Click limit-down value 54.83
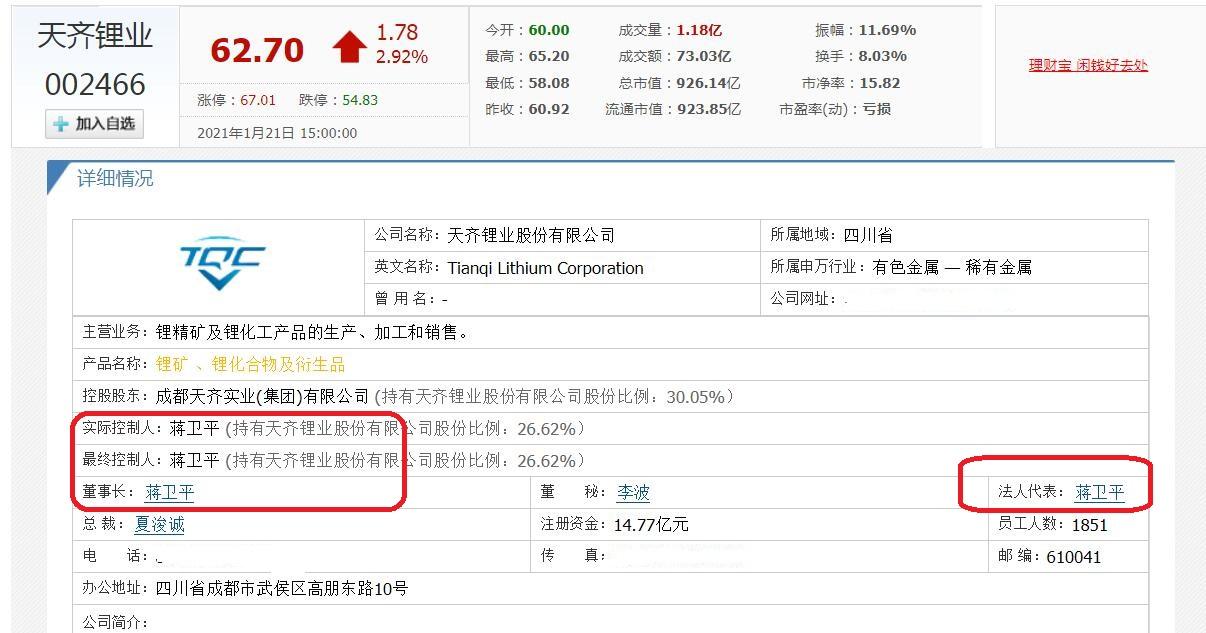The width and height of the screenshot is (1206, 633). coord(360,100)
